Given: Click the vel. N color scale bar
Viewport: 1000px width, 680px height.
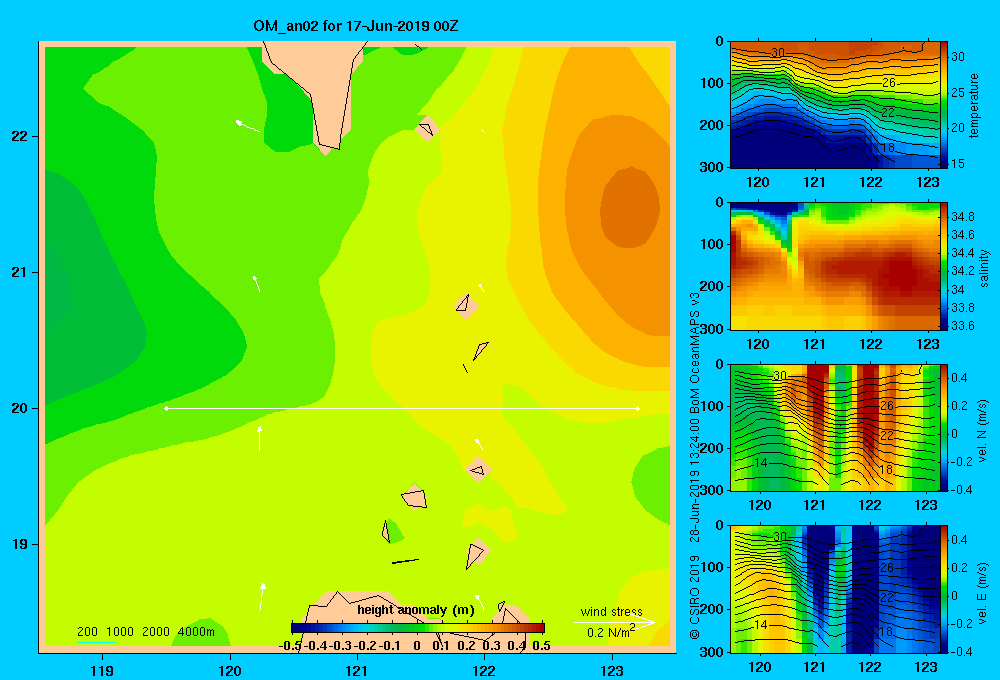Looking at the screenshot, I should coord(945,427).
